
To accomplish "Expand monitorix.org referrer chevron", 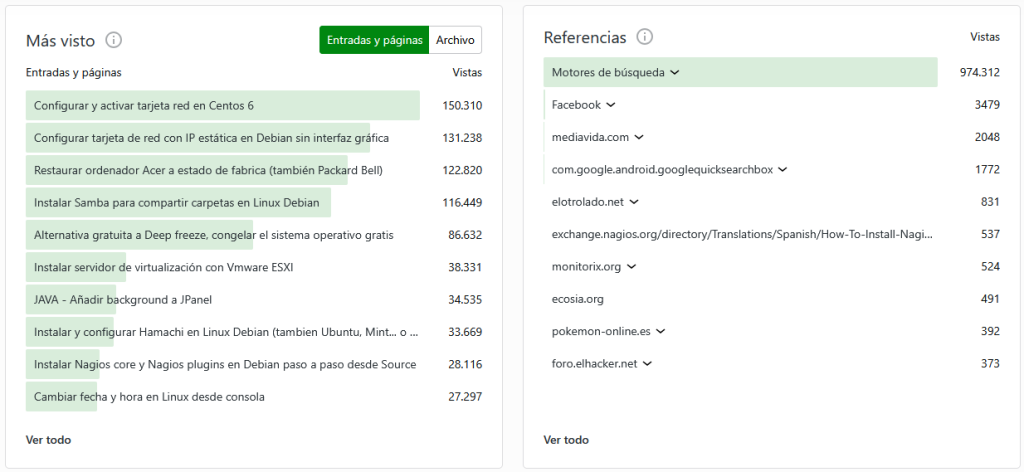I will [632, 267].
